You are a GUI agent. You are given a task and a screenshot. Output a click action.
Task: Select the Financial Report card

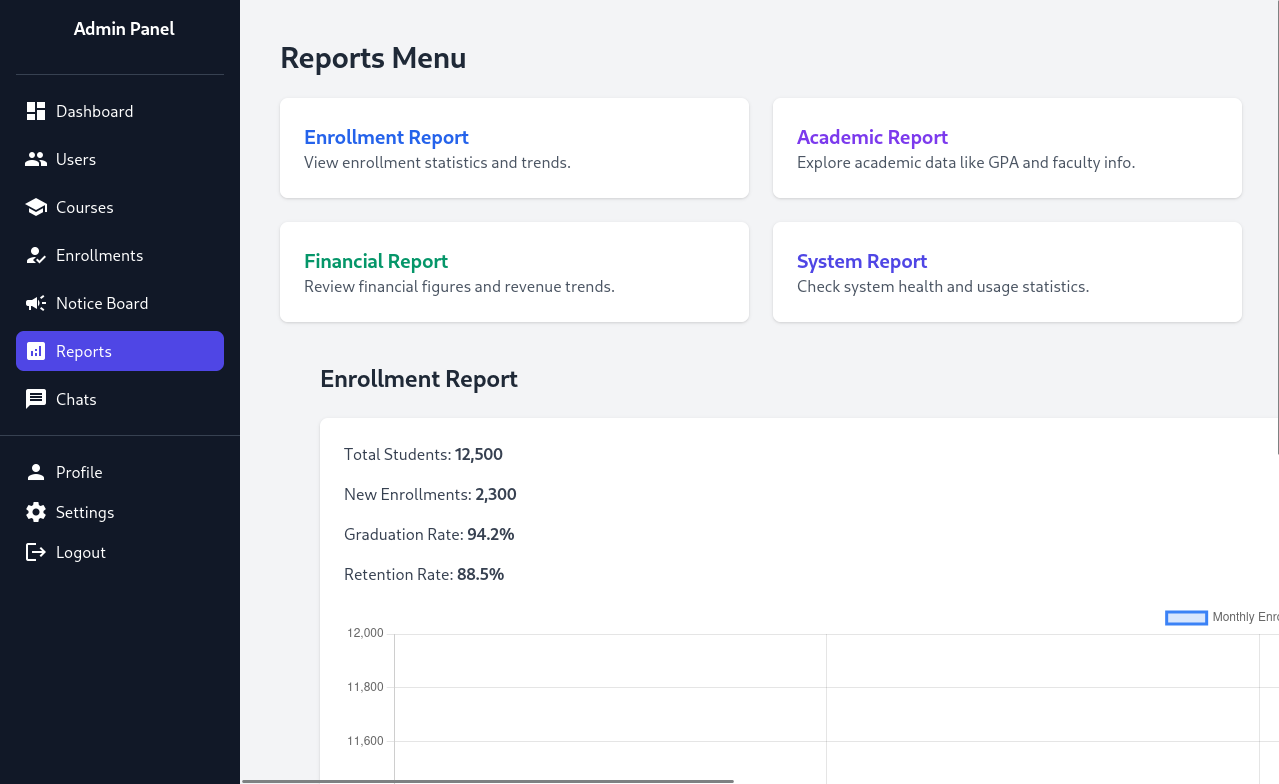514,271
